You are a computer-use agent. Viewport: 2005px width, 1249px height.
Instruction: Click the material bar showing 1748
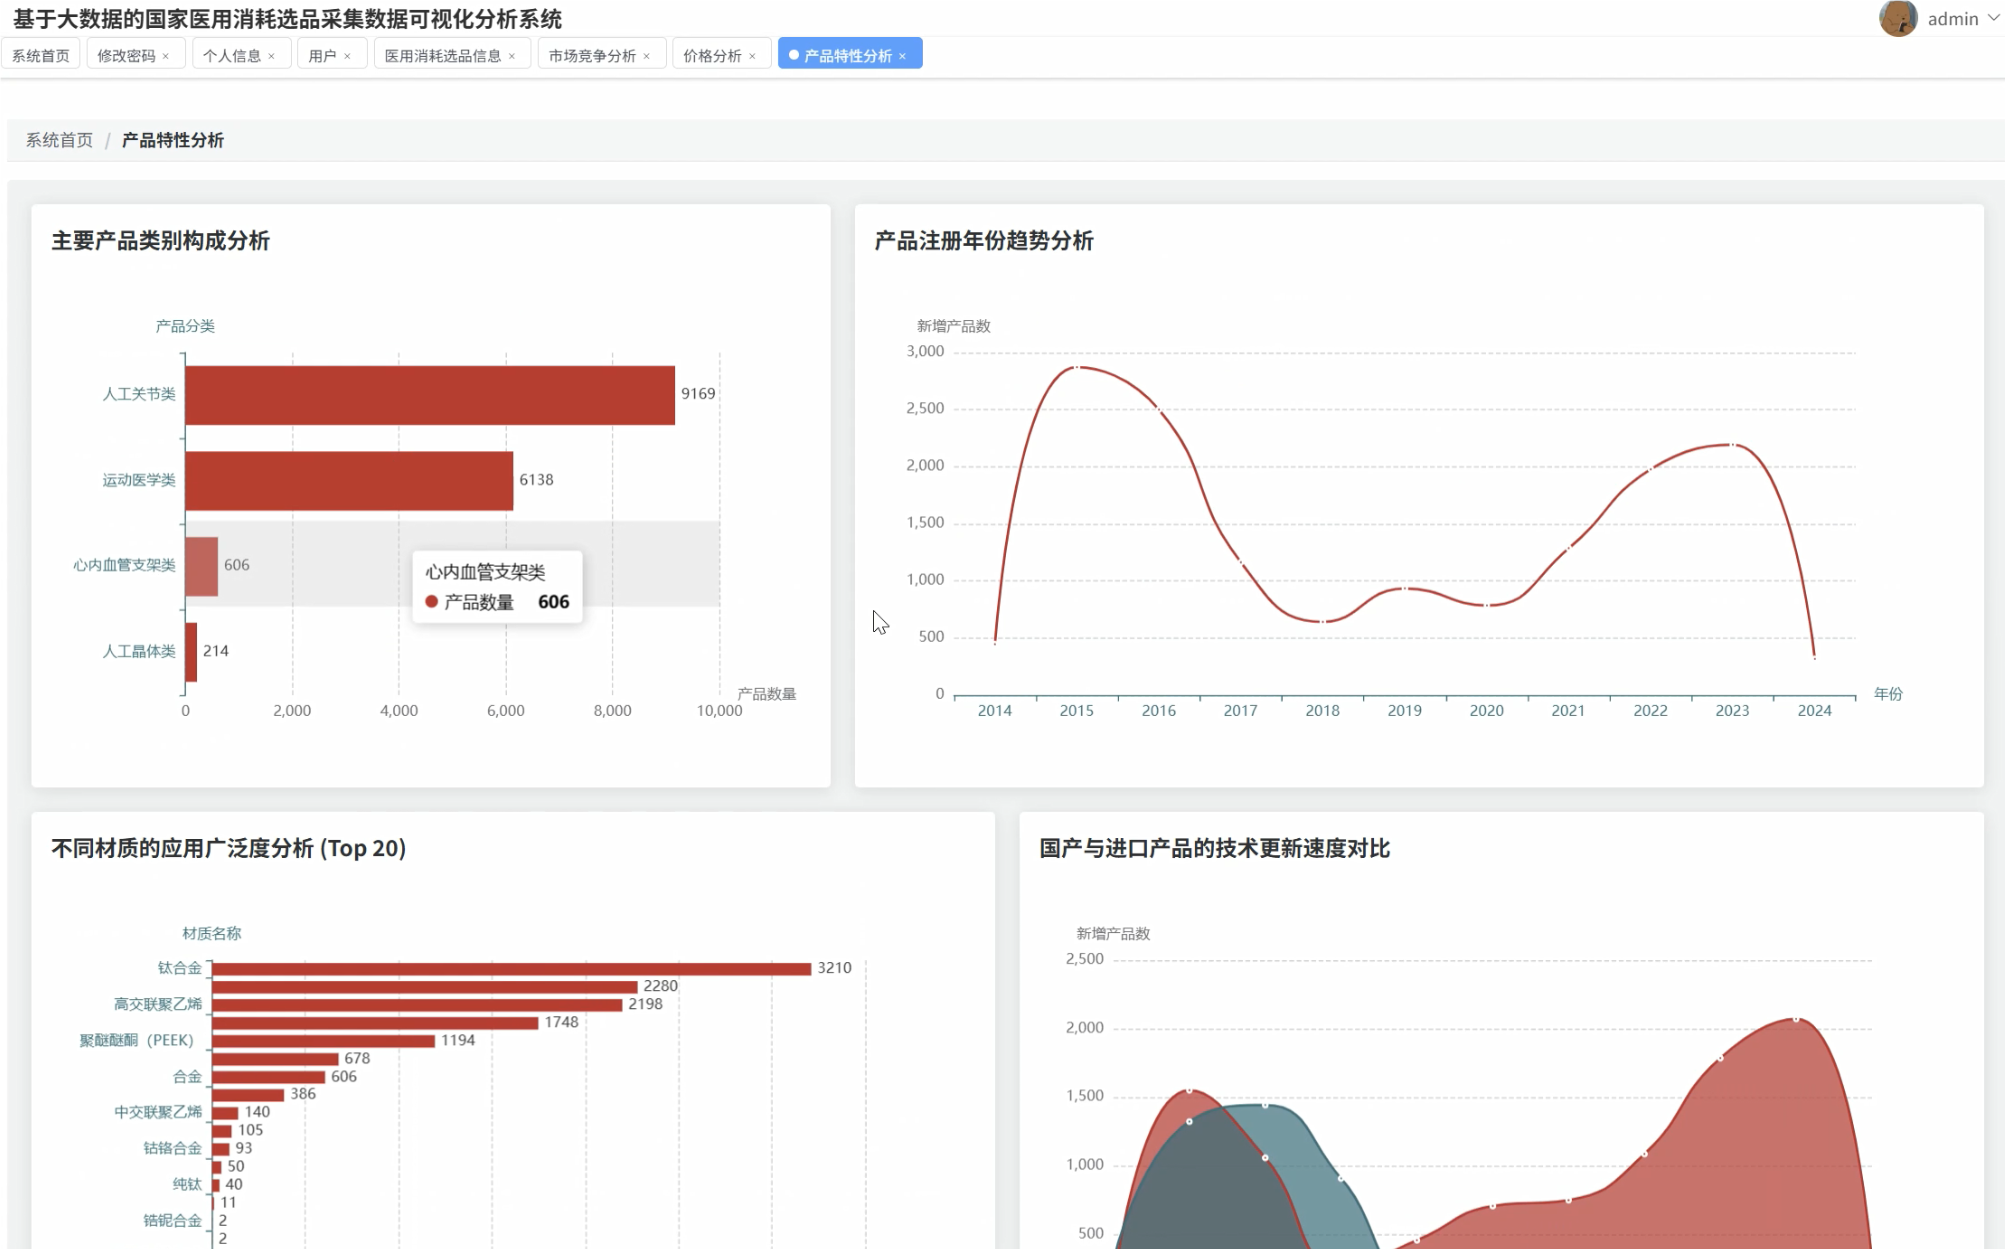[375, 1023]
